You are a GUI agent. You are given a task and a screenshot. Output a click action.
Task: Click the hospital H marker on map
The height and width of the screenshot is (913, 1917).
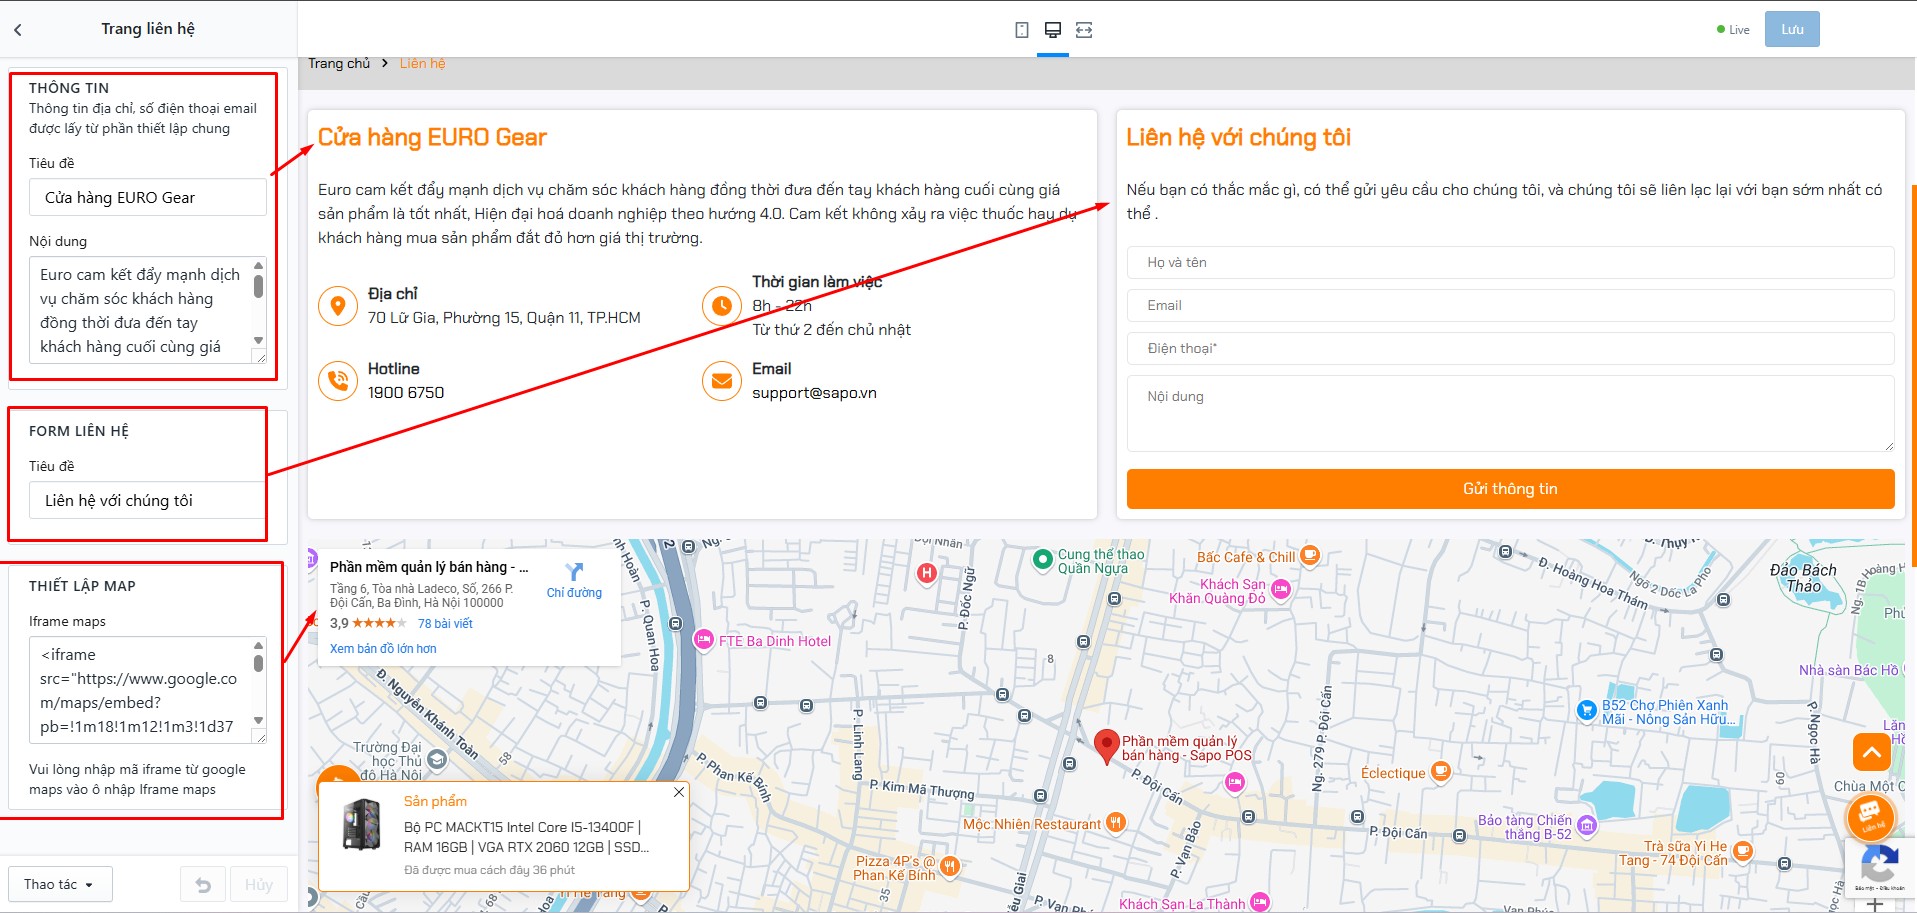click(927, 573)
